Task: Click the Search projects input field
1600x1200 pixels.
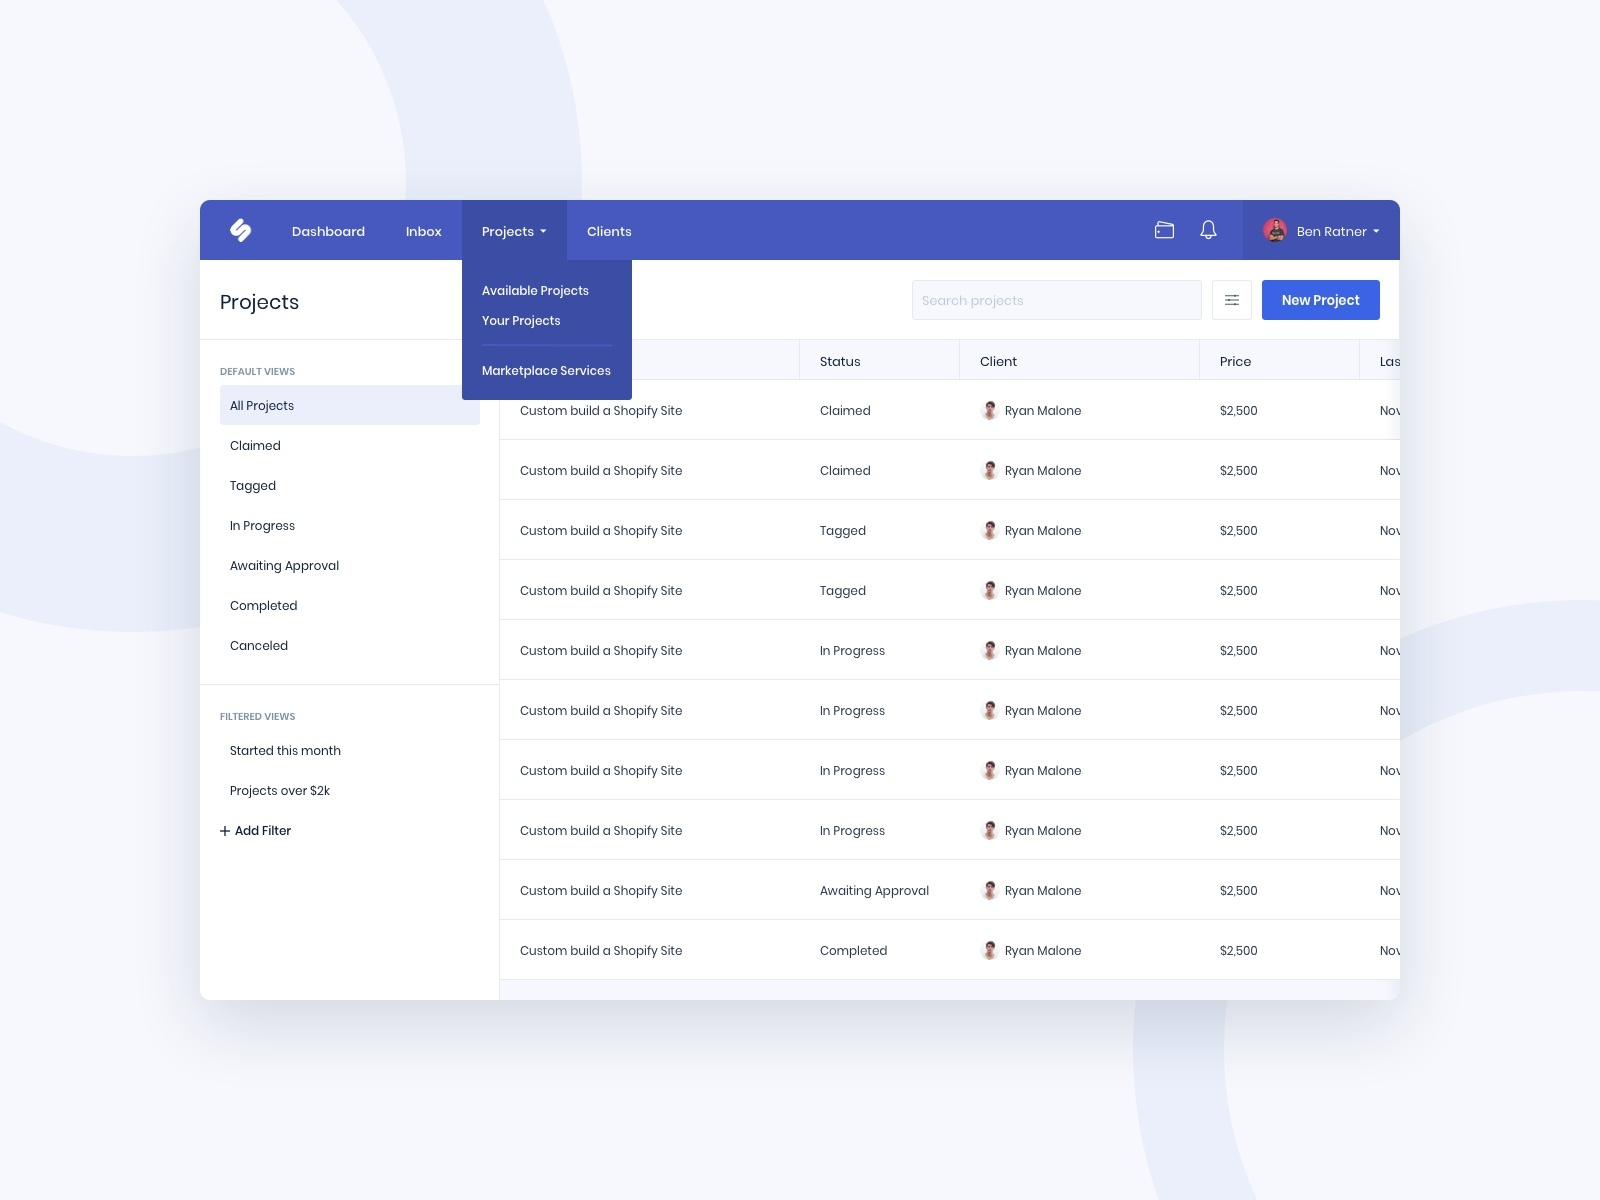Action: point(1056,300)
